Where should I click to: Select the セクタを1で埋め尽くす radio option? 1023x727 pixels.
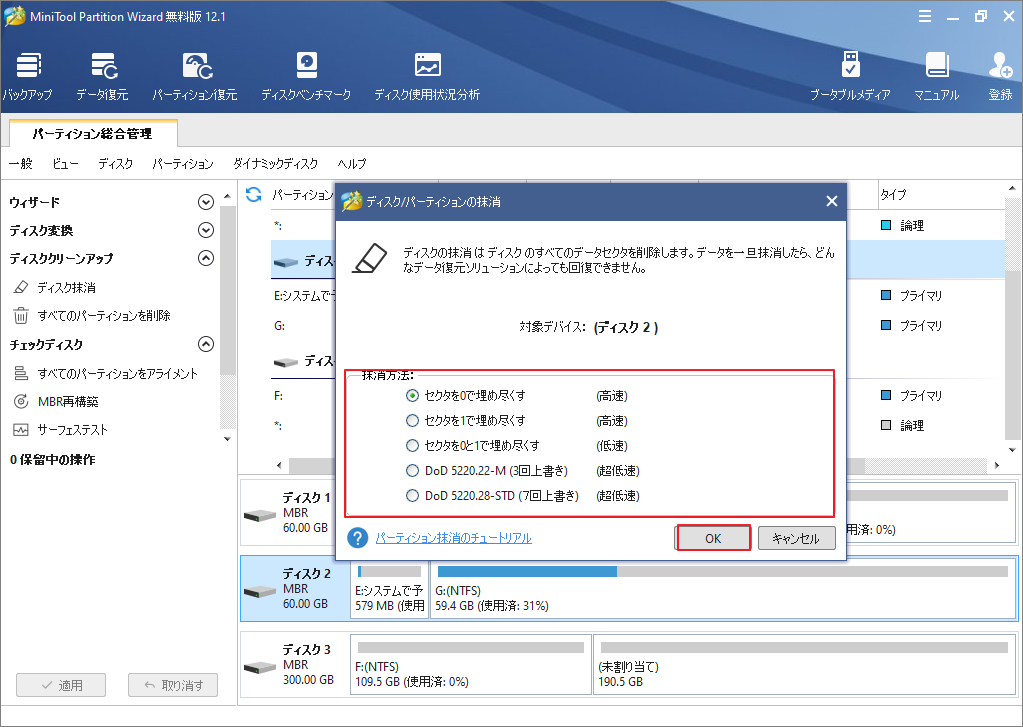click(x=412, y=421)
